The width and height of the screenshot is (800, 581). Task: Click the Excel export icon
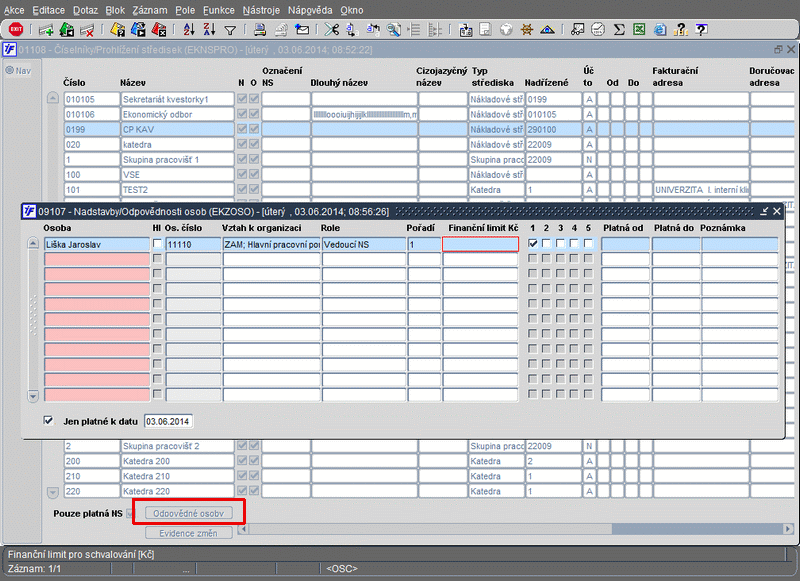pyautogui.click(x=640, y=30)
